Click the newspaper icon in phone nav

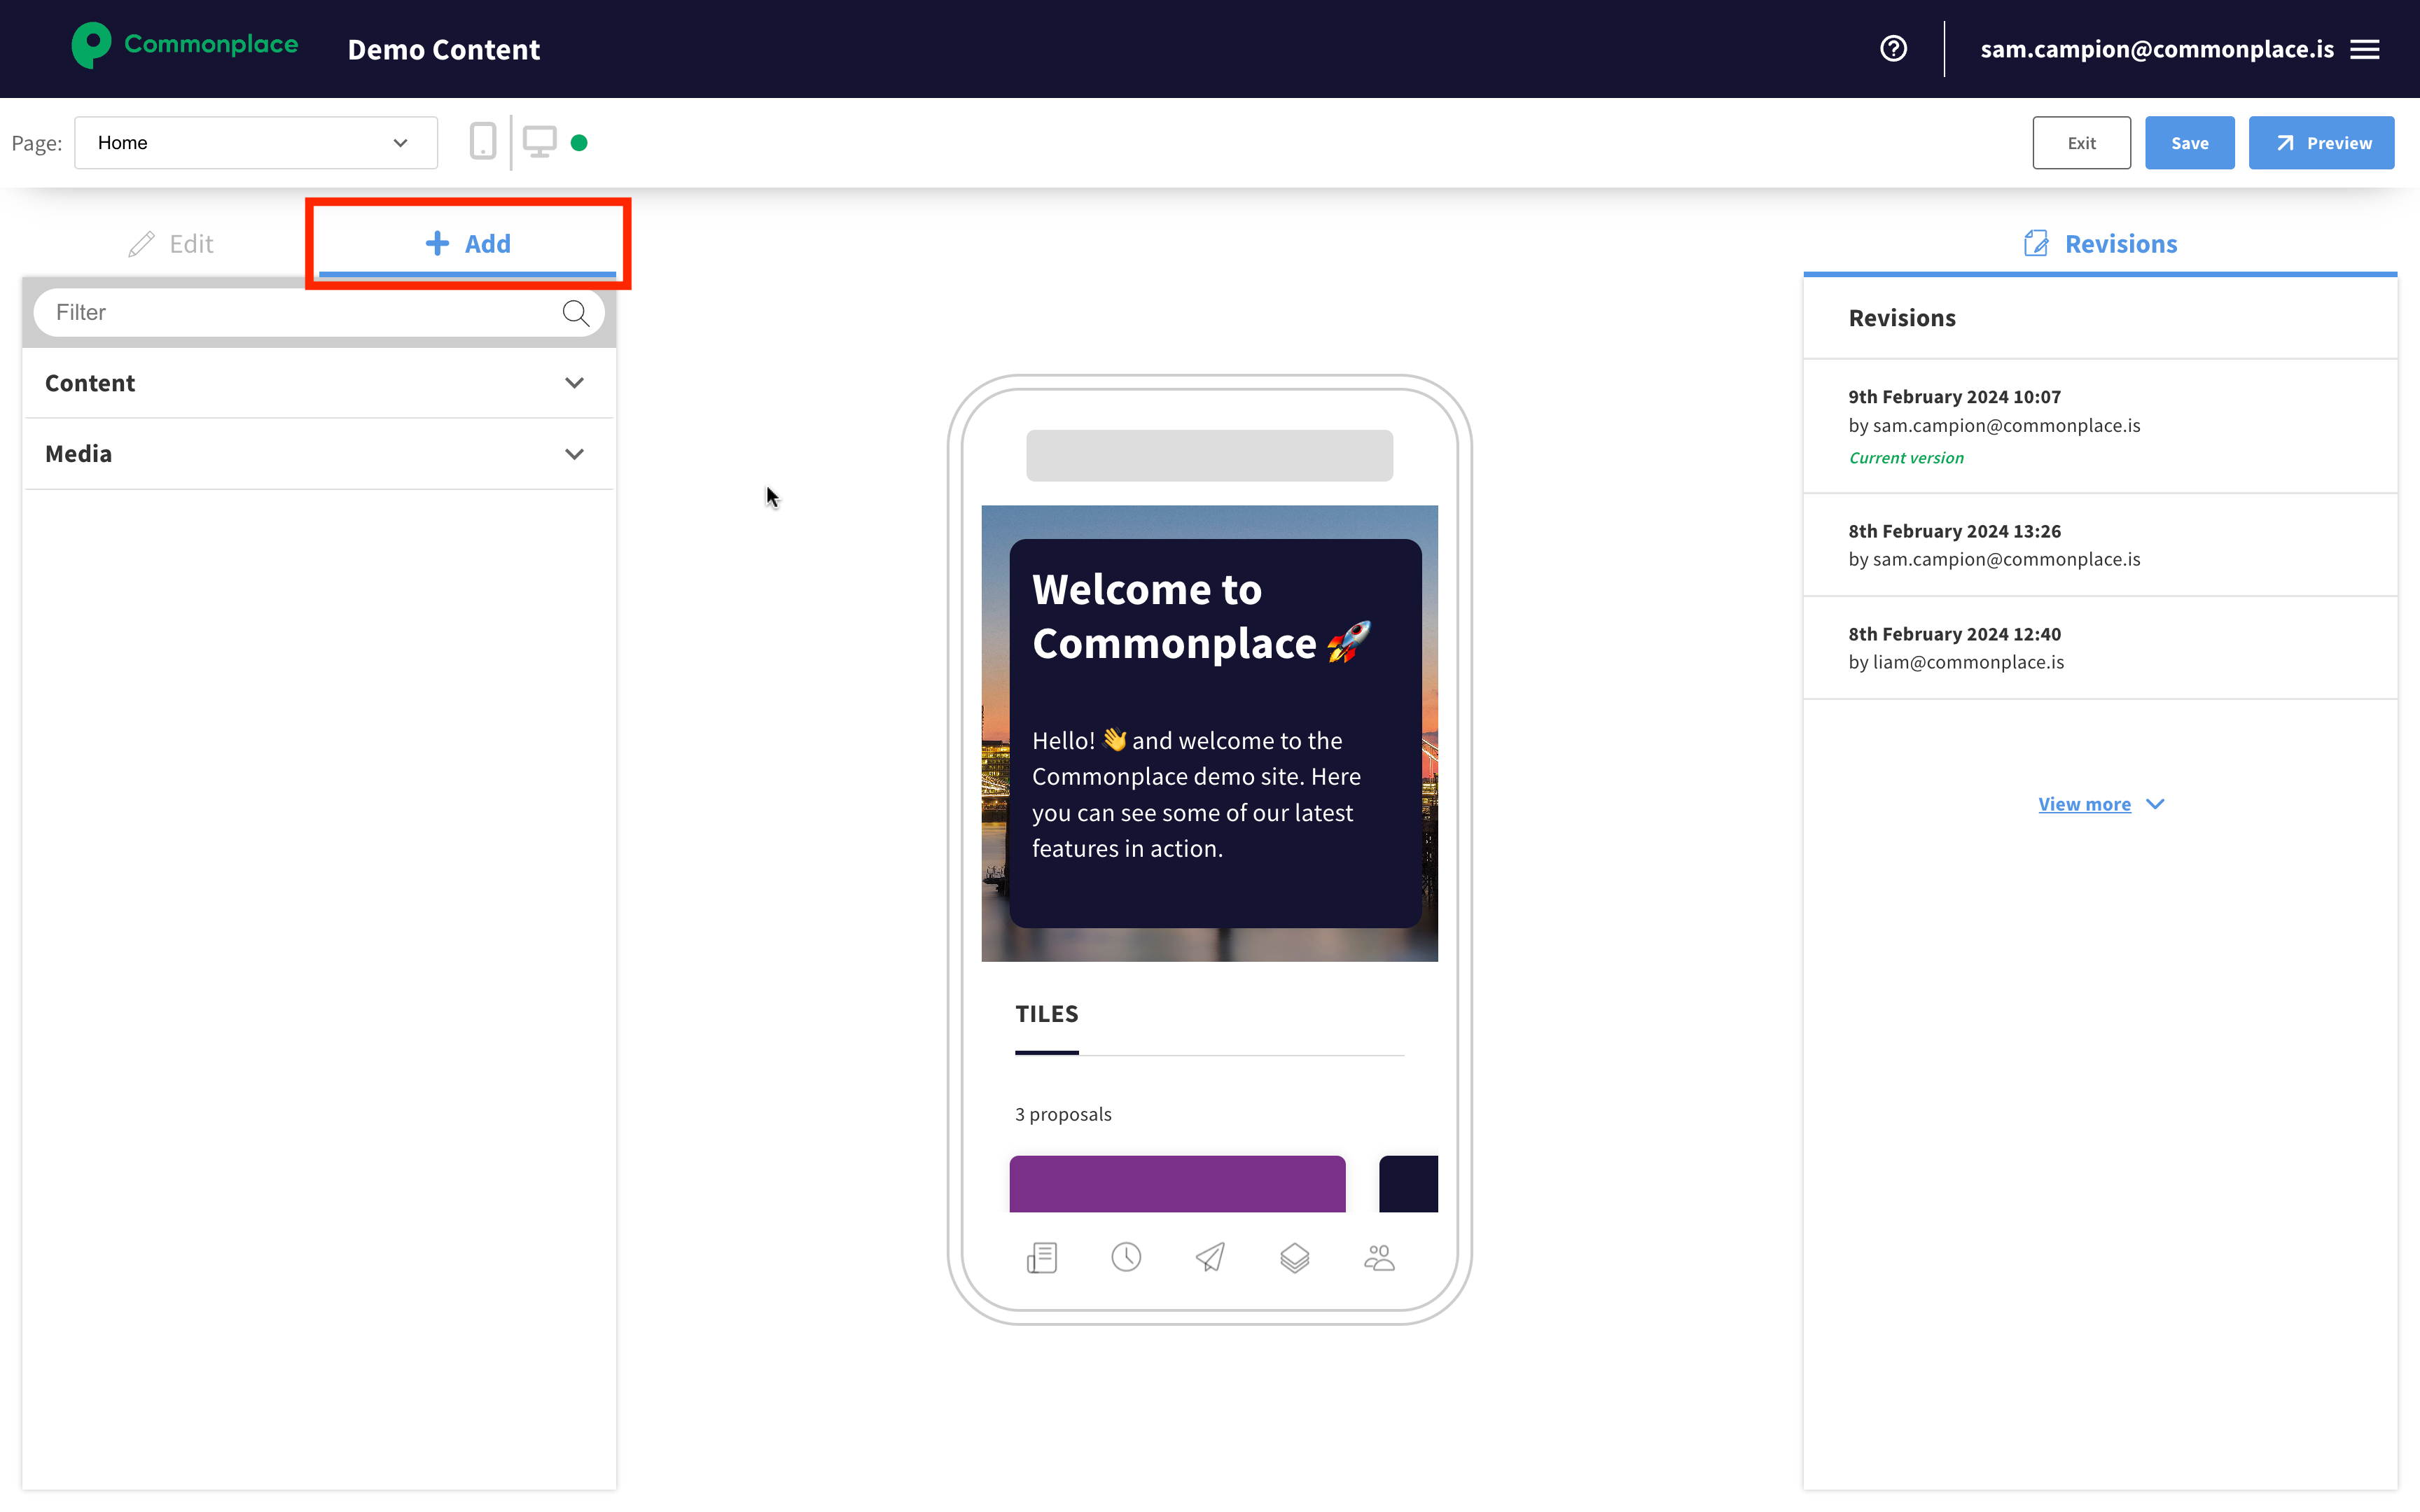tap(1042, 1257)
